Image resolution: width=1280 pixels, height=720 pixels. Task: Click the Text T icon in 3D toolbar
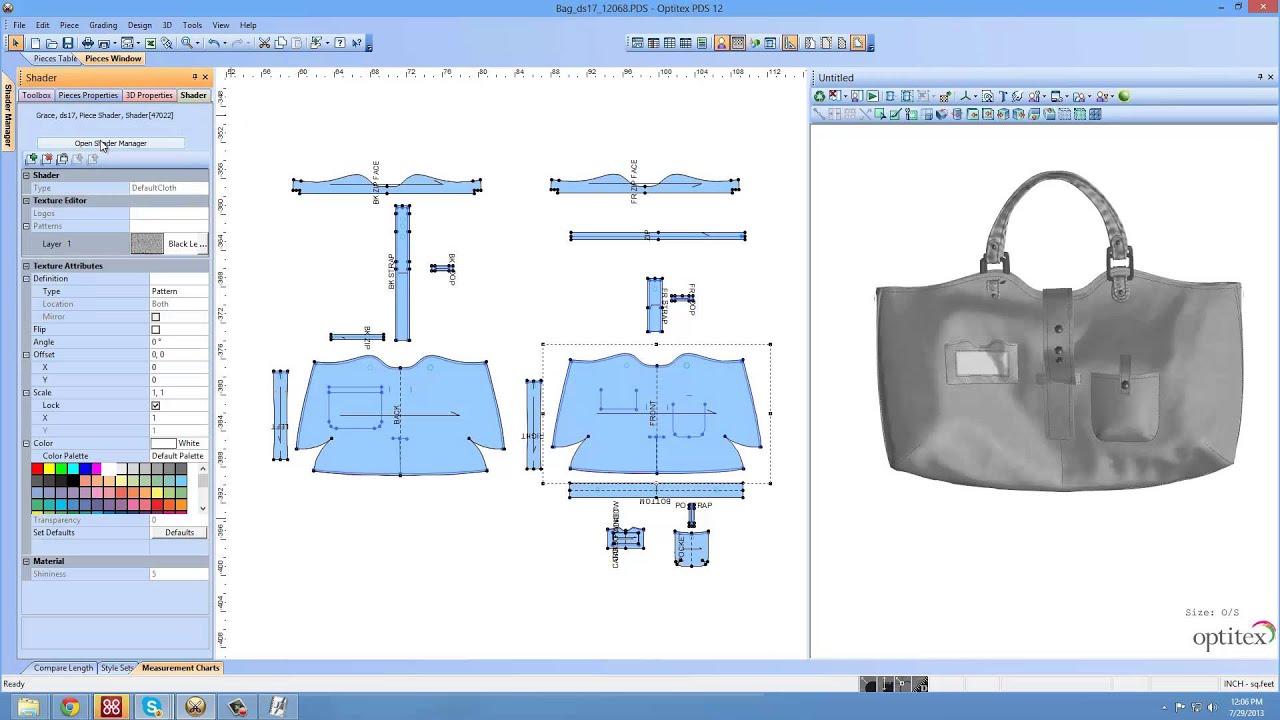click(1002, 96)
